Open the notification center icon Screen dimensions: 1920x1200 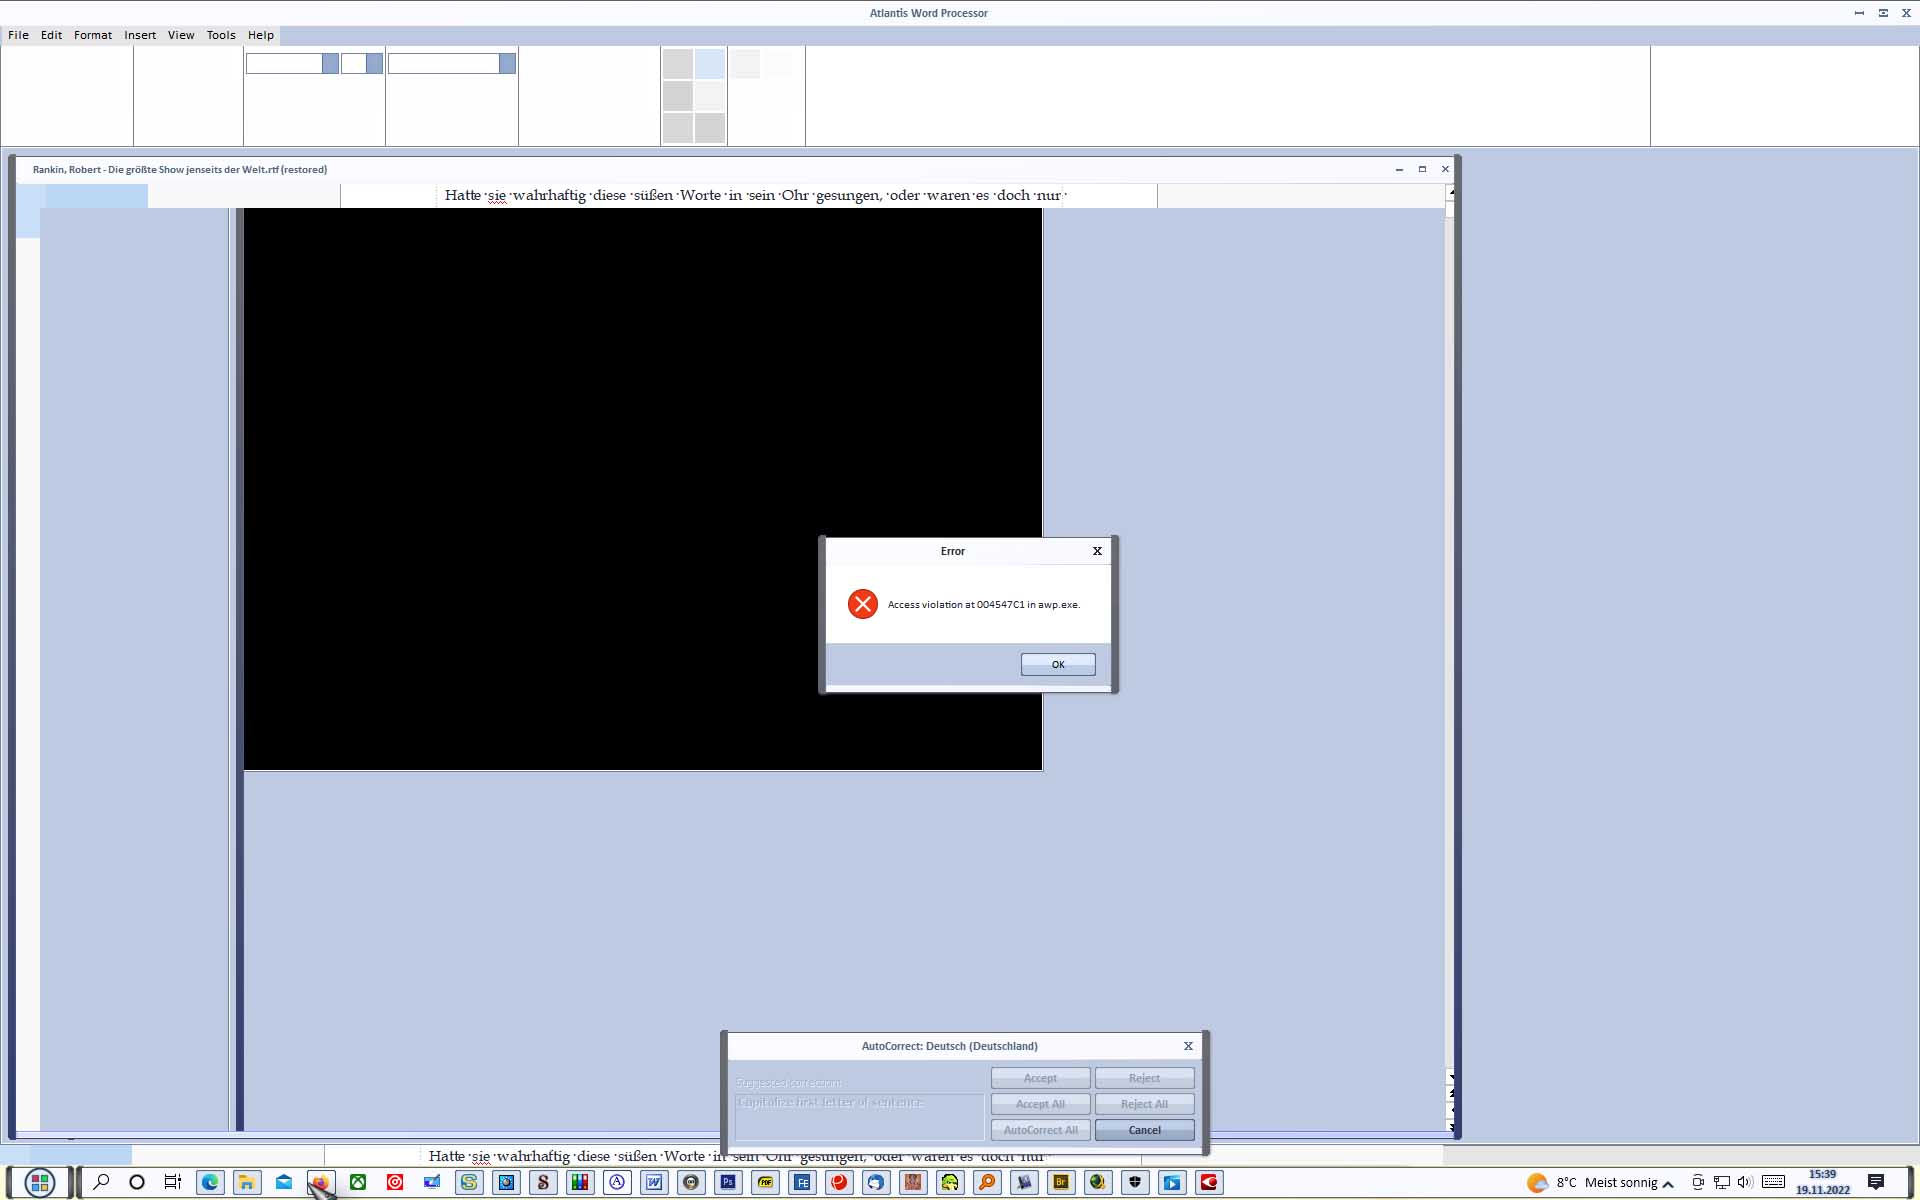click(x=1876, y=1182)
